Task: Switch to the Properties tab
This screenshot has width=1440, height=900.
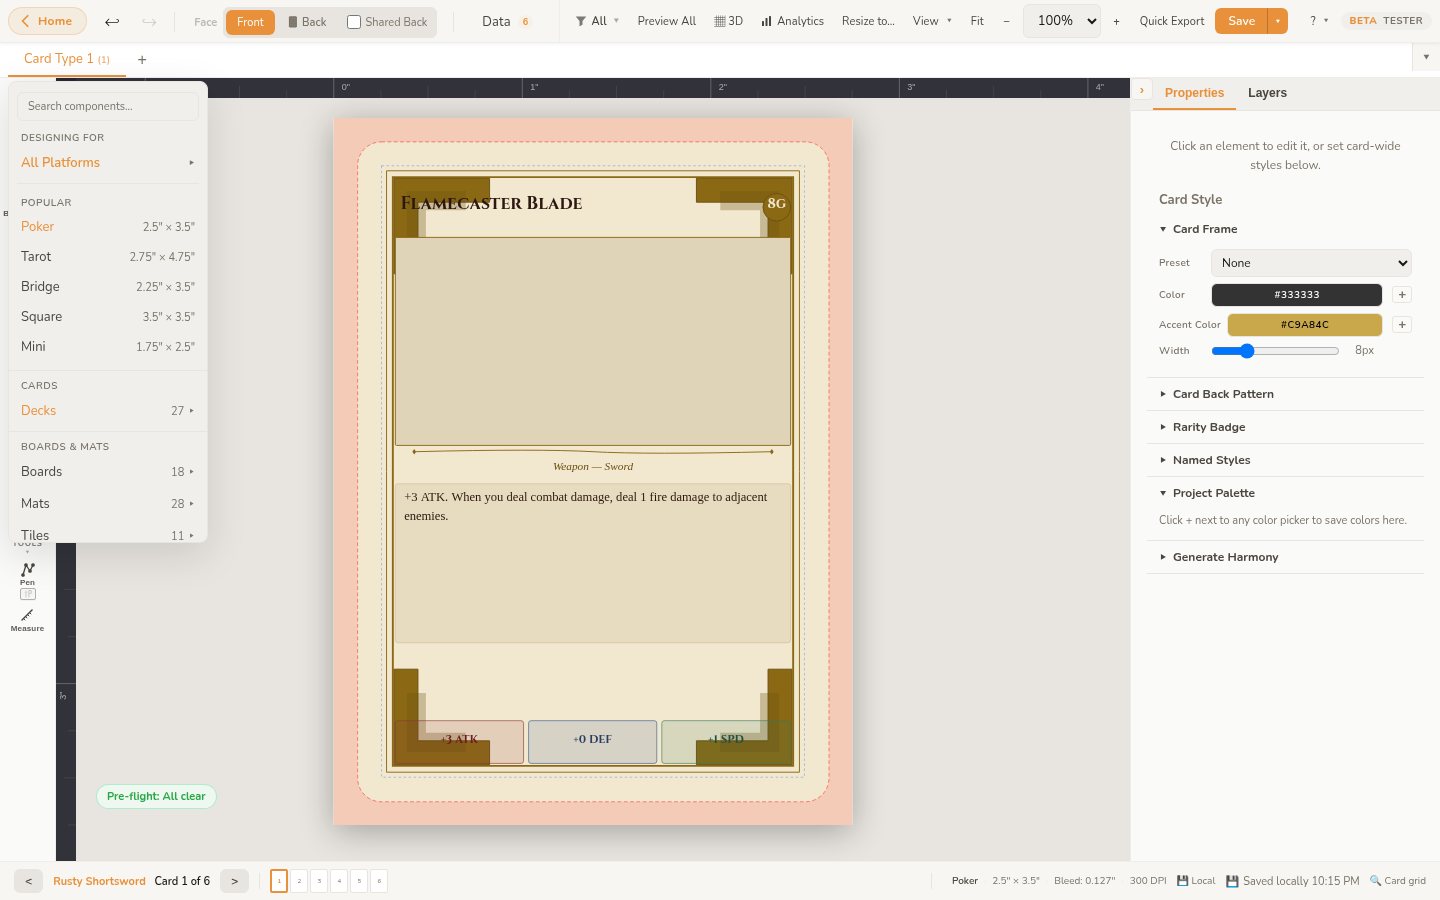Action: coord(1194,93)
